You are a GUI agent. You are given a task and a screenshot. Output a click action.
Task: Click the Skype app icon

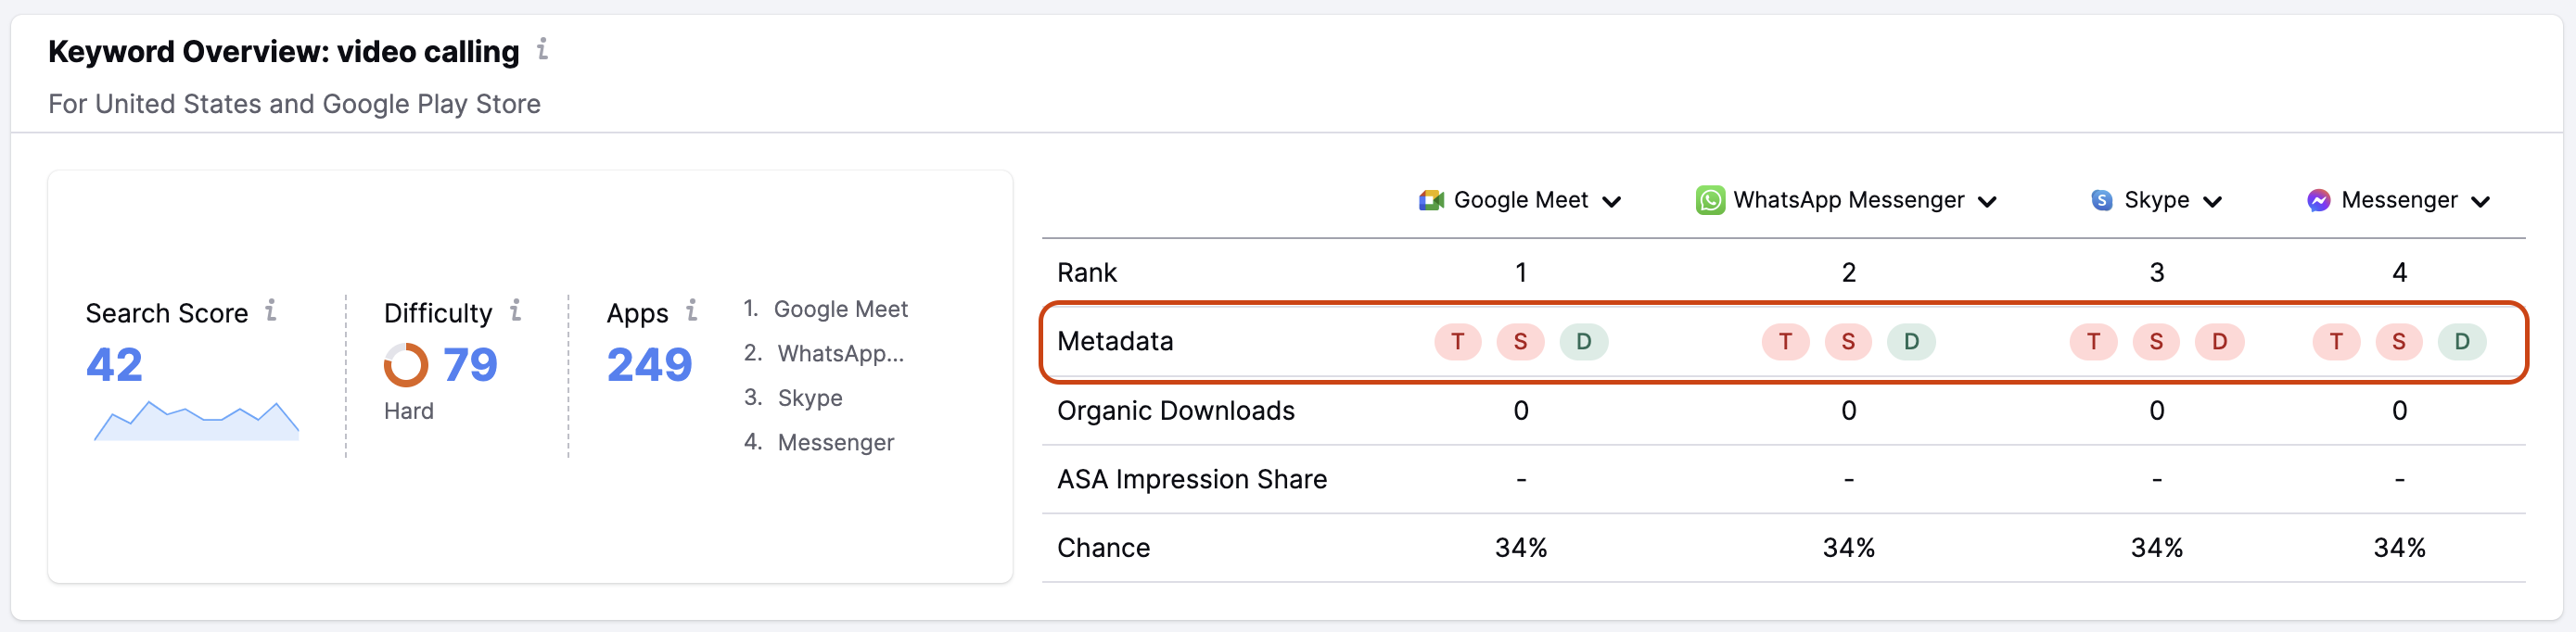(2100, 200)
